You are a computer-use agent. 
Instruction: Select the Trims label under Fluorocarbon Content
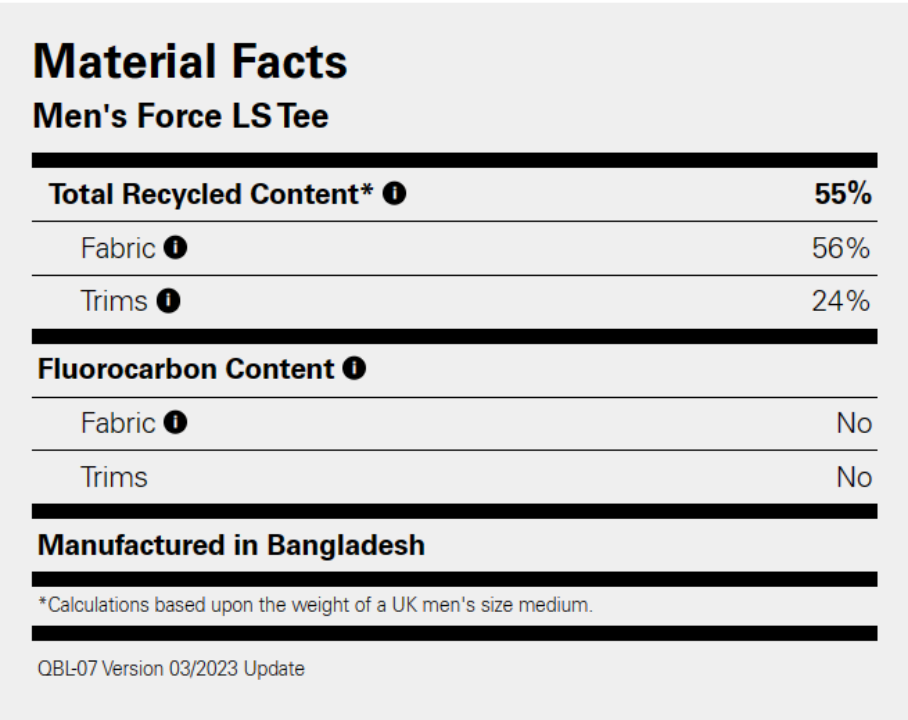pyautogui.click(x=114, y=477)
